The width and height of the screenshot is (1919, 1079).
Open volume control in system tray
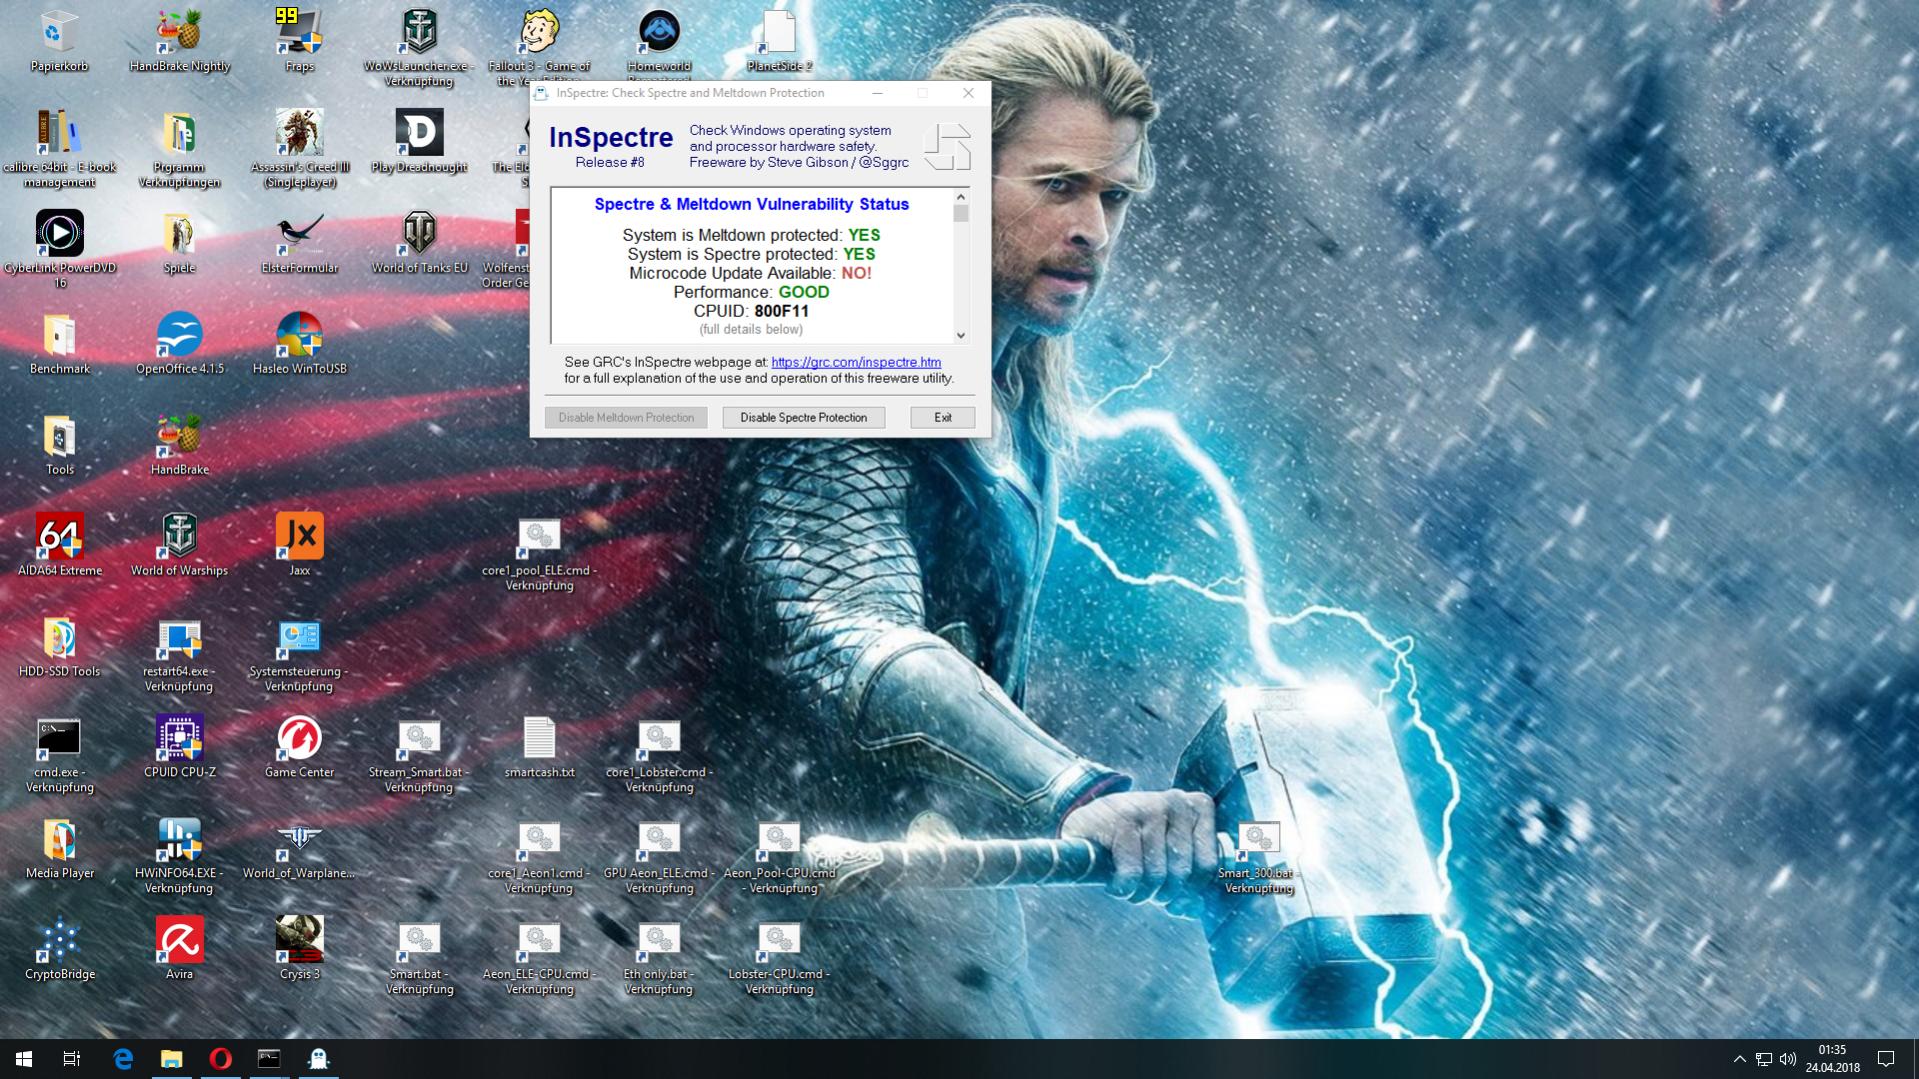click(1788, 1059)
